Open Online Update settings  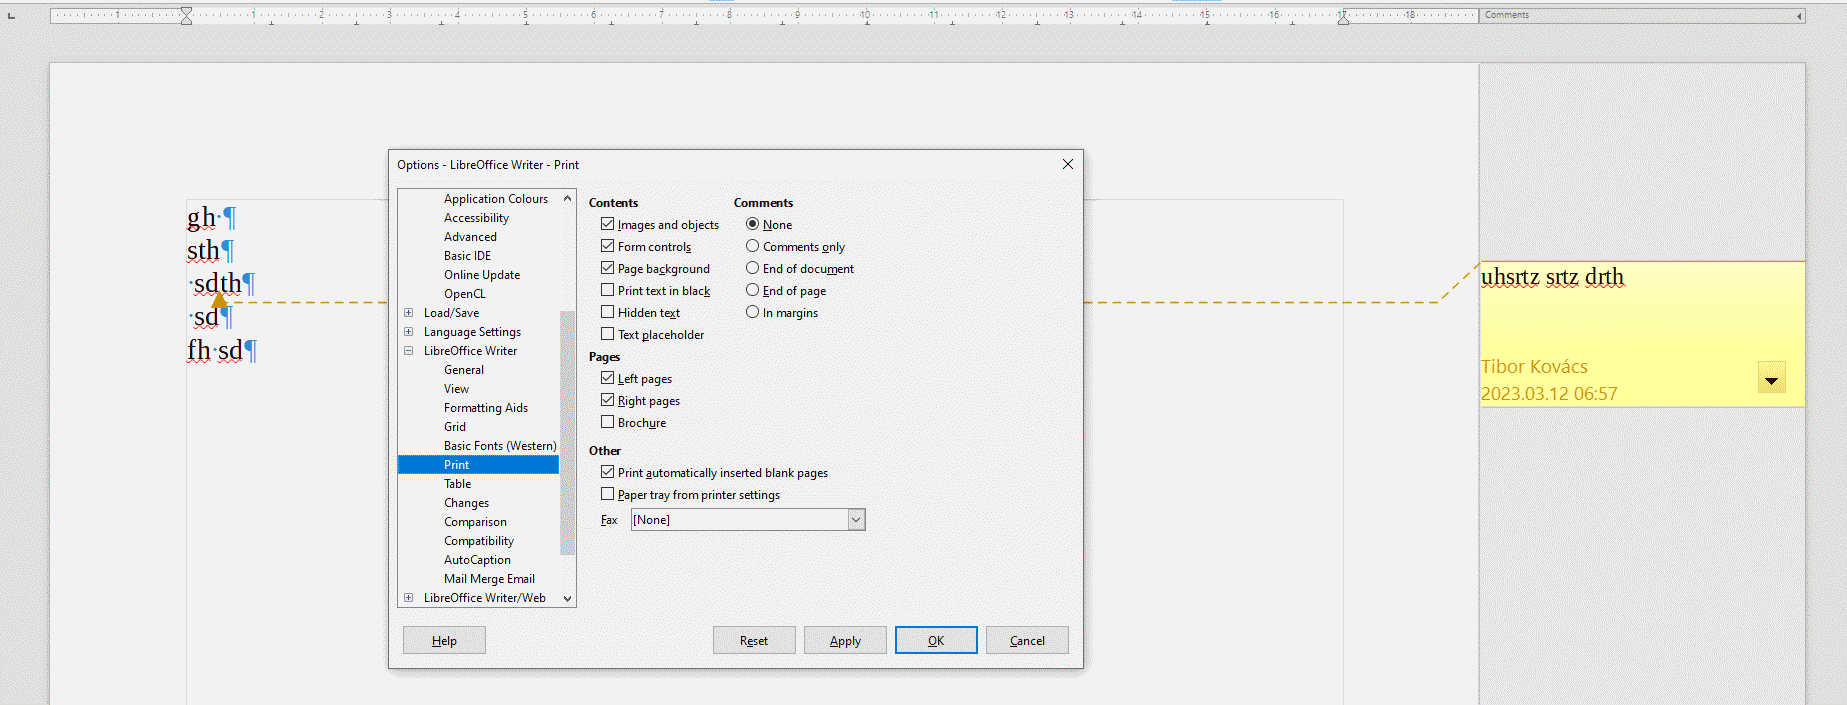tap(482, 275)
